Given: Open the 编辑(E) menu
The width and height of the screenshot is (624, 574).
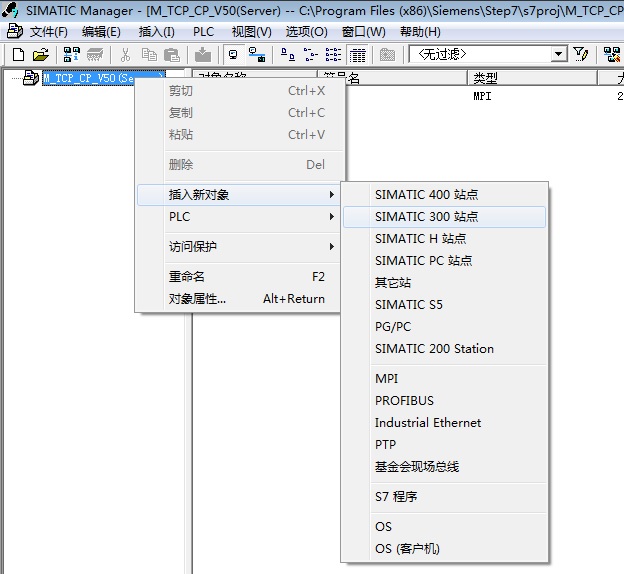Looking at the screenshot, I should [101, 31].
